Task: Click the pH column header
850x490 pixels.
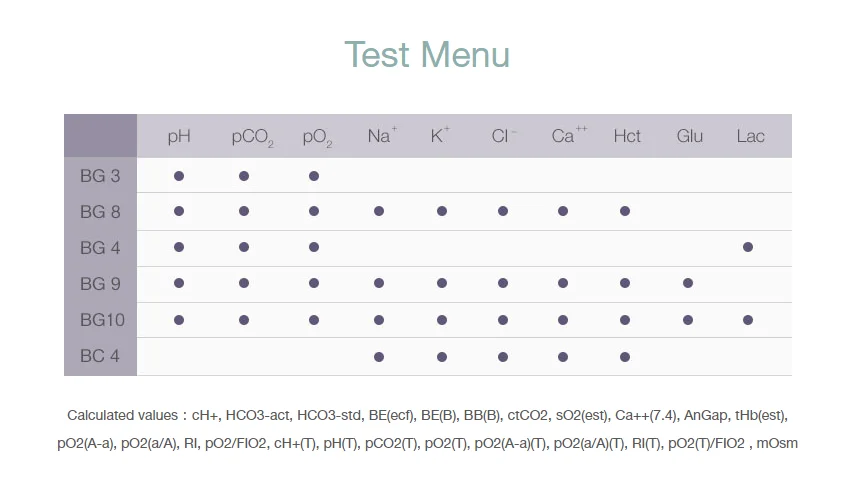Action: (x=179, y=136)
